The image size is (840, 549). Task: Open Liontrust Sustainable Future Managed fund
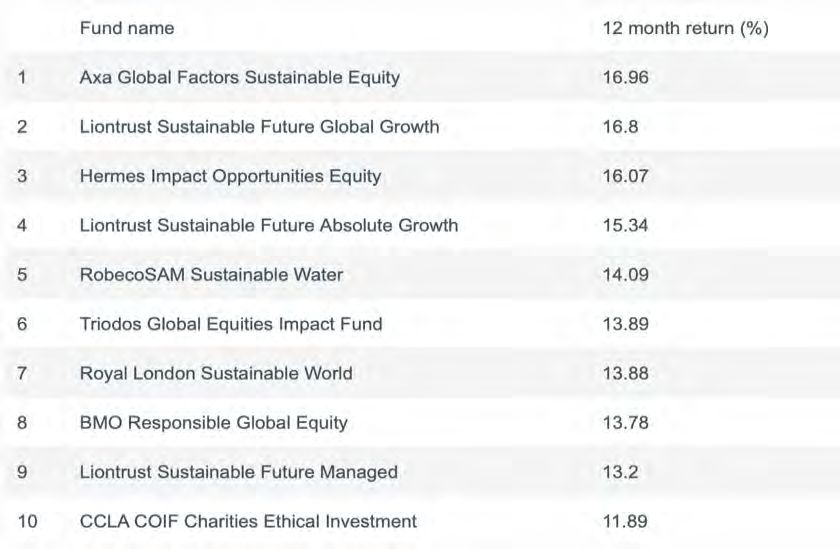tap(238, 472)
